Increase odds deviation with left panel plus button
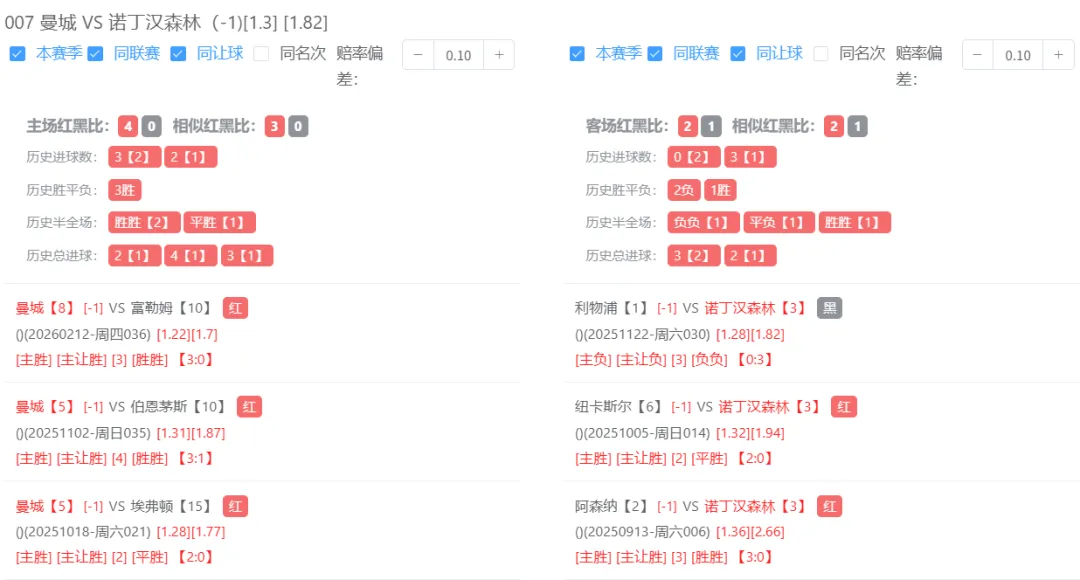1080x580 pixels. [499, 55]
